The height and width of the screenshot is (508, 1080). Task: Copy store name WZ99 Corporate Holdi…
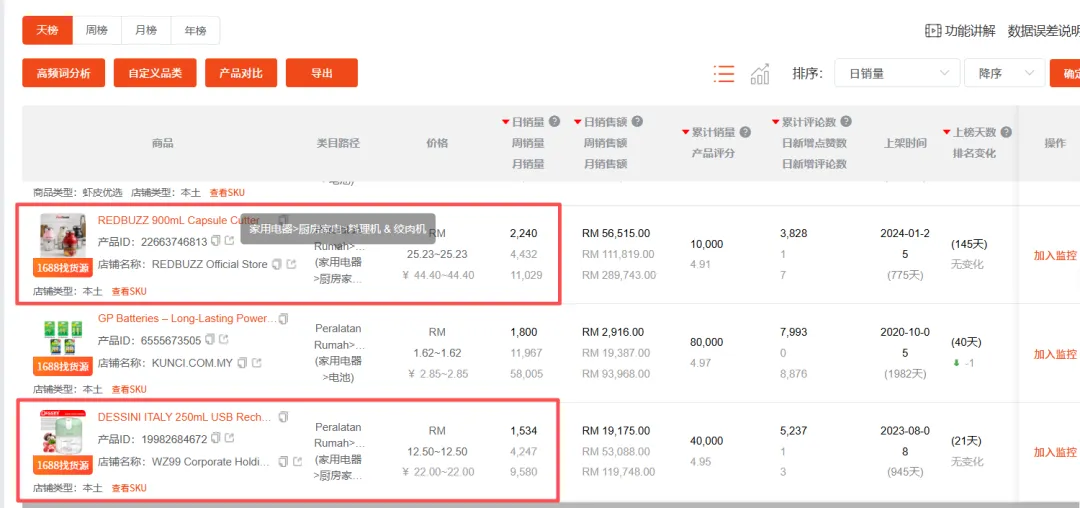pos(283,461)
